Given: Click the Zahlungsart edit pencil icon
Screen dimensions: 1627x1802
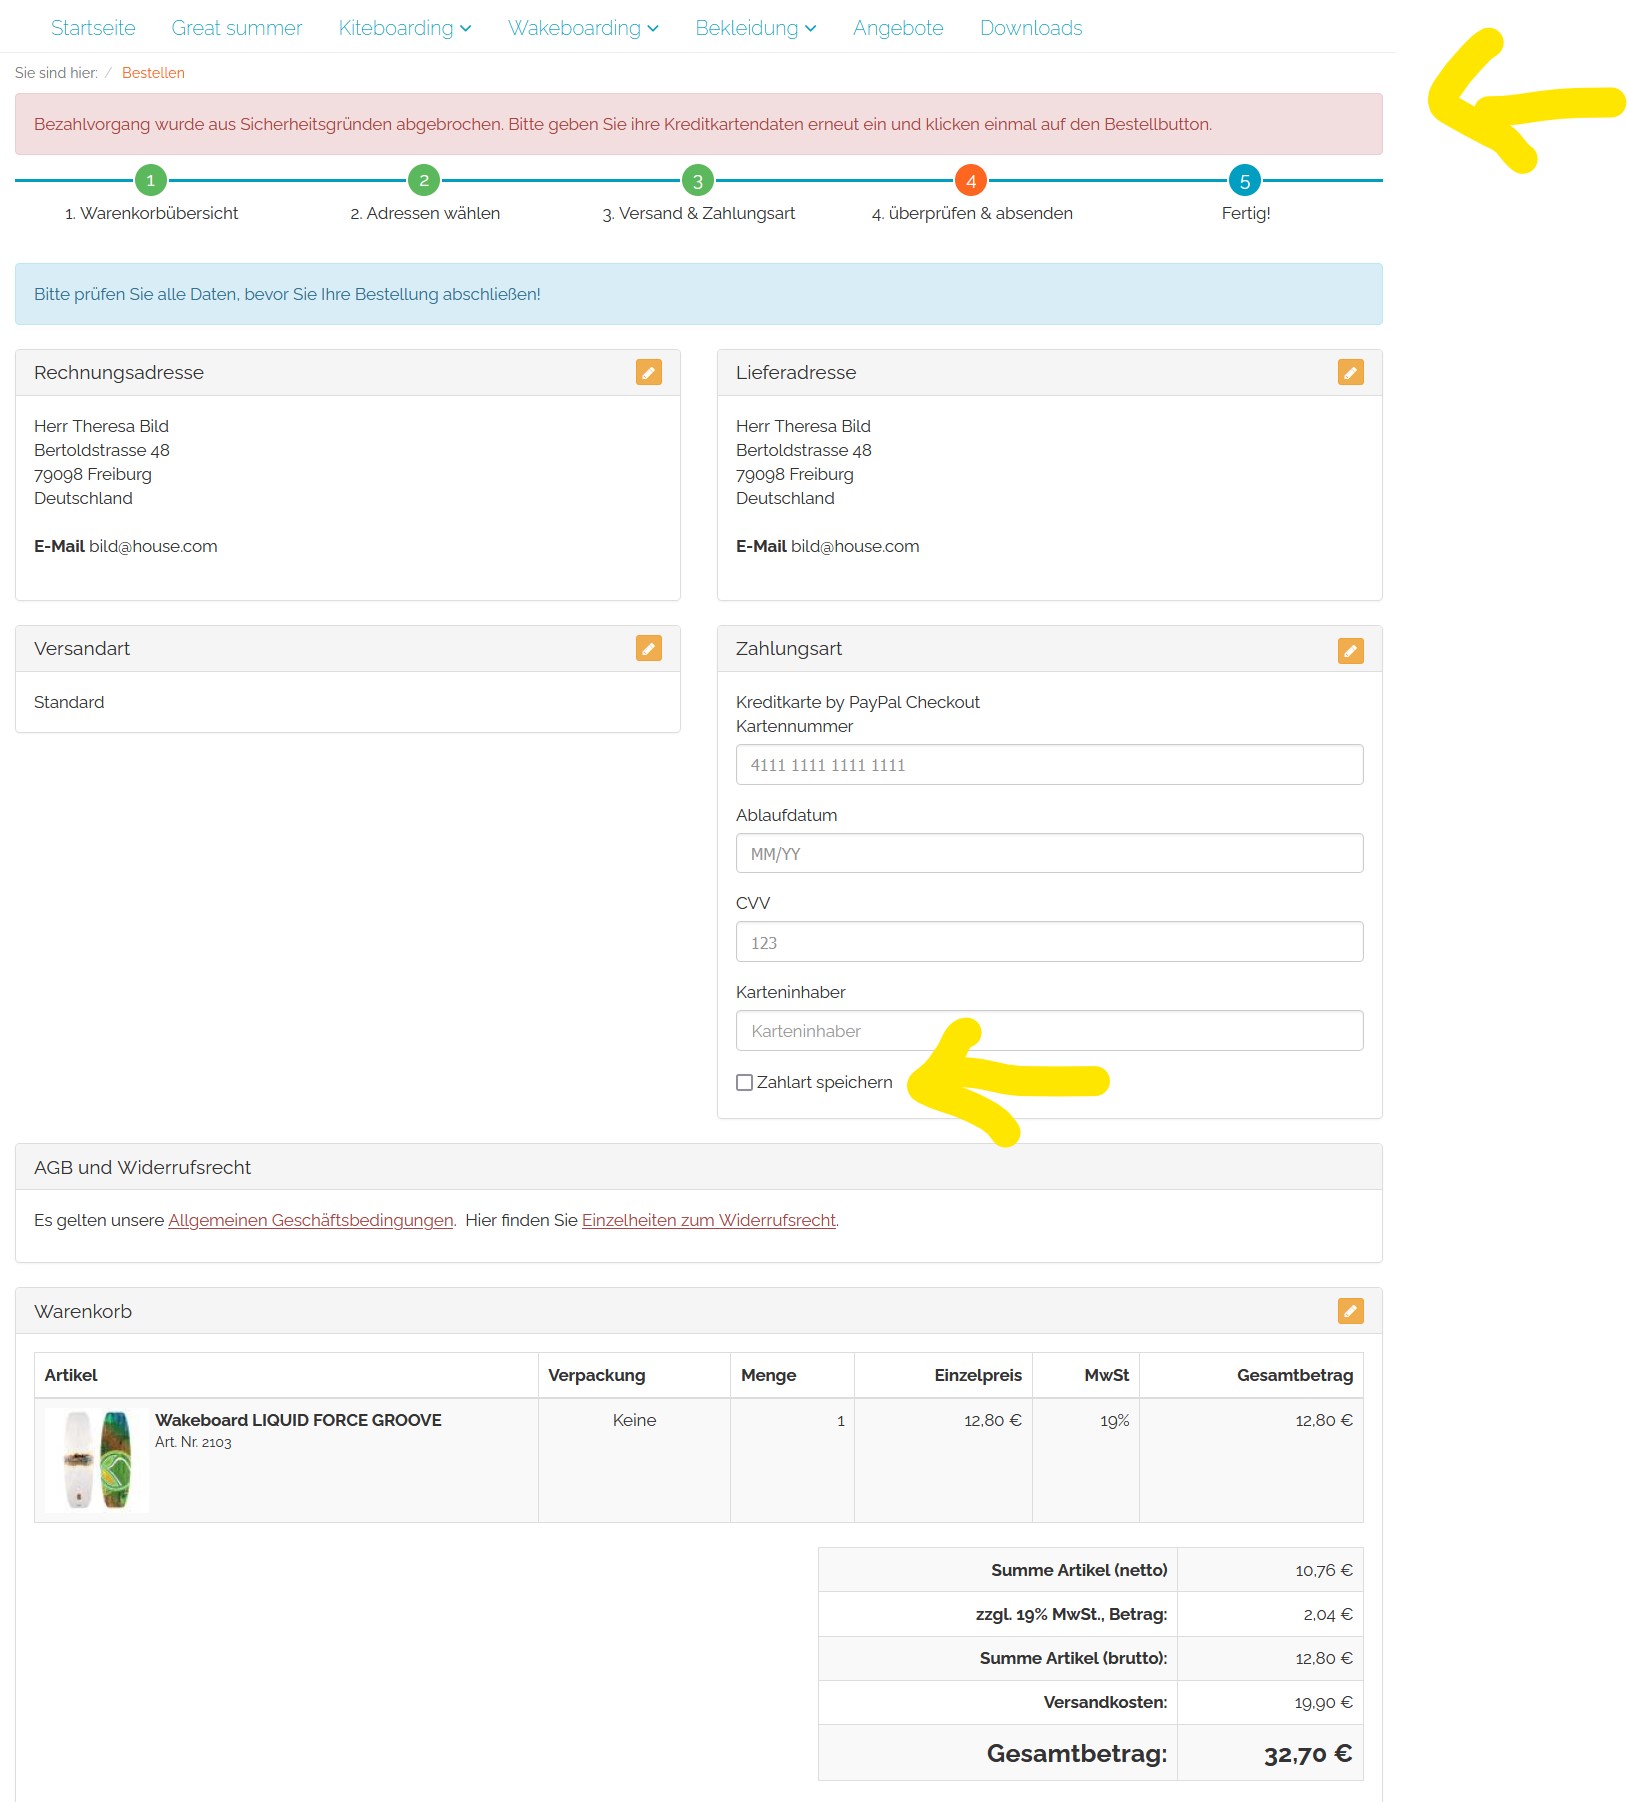Looking at the screenshot, I should [x=1350, y=651].
